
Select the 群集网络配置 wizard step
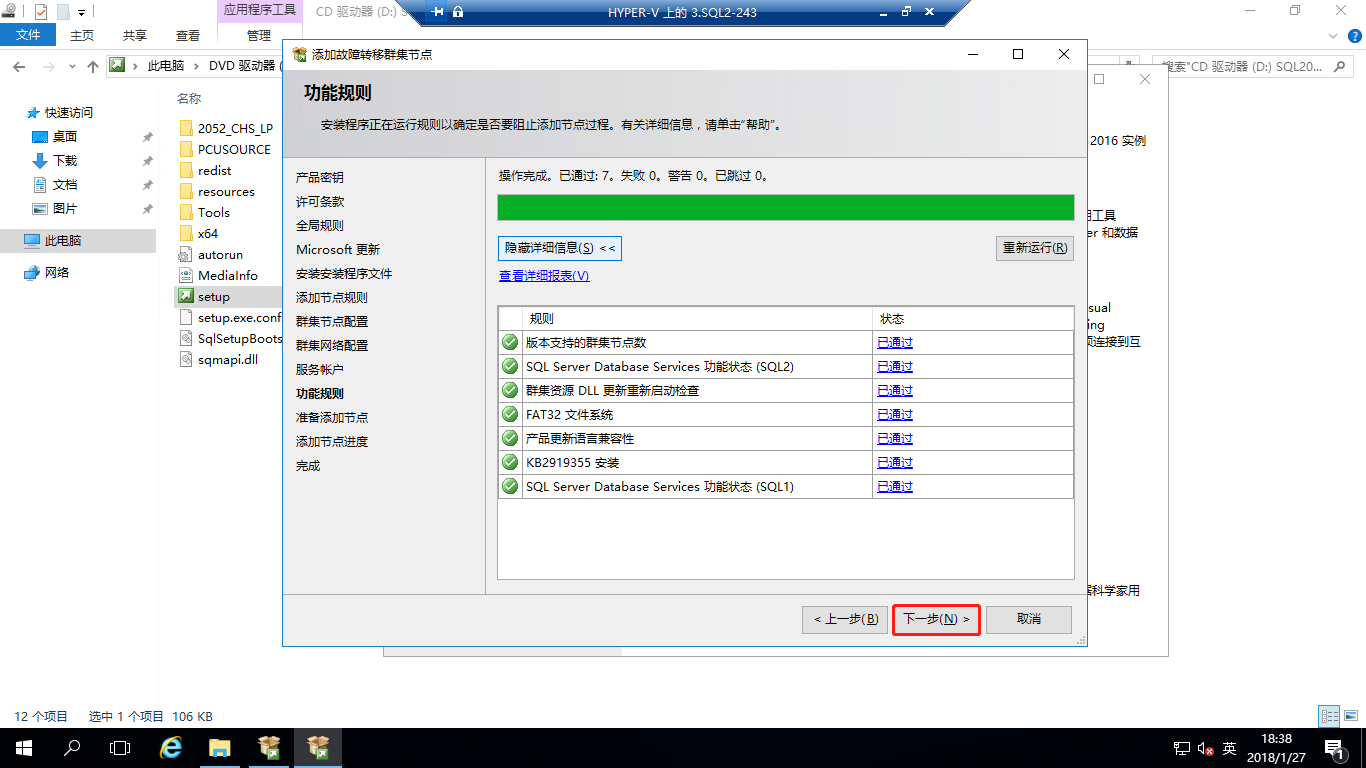(332, 346)
